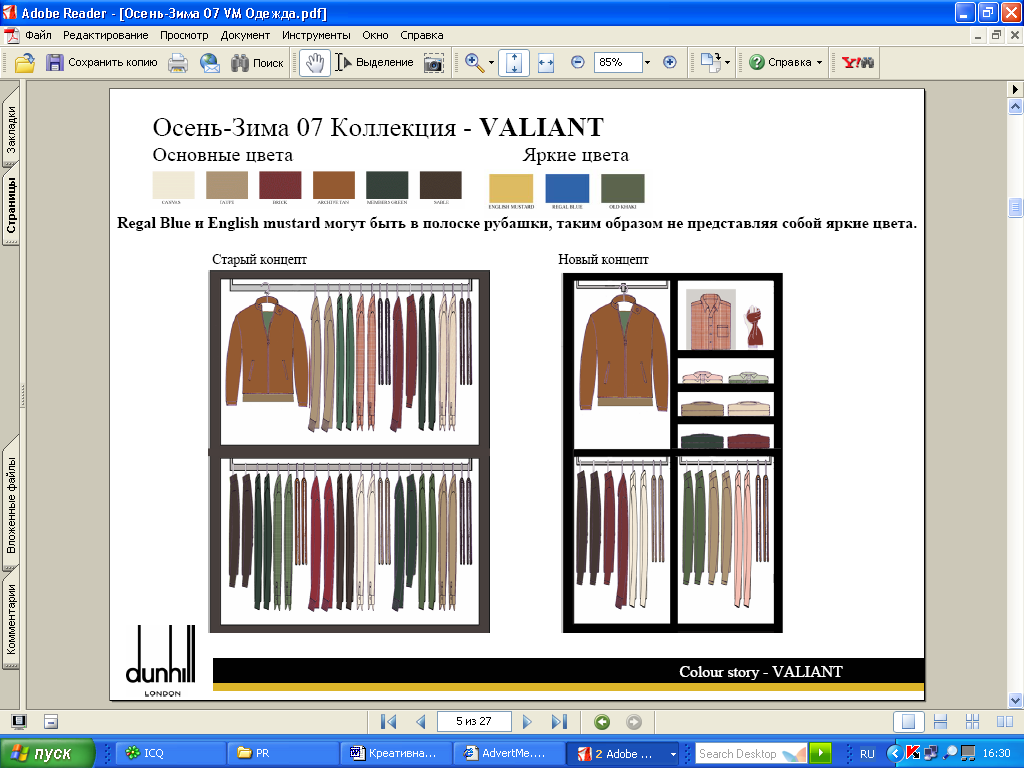Go back to the previous view
Image resolution: width=1024 pixels, height=768 pixels.
602,722
